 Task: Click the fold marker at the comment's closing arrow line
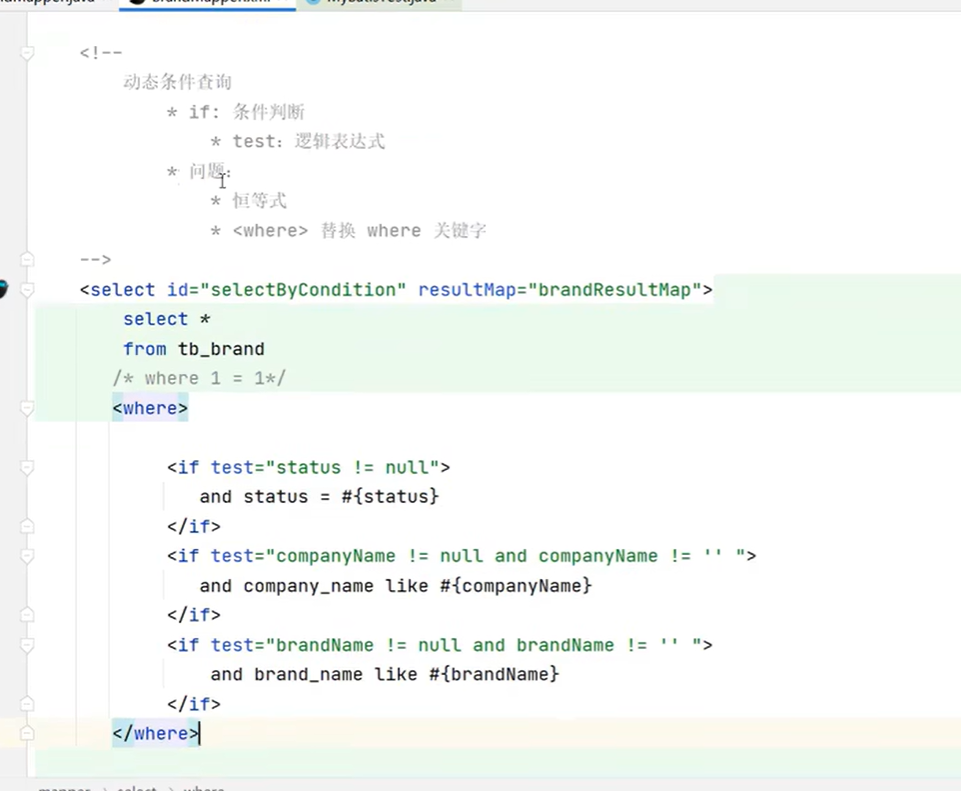(x=27, y=259)
